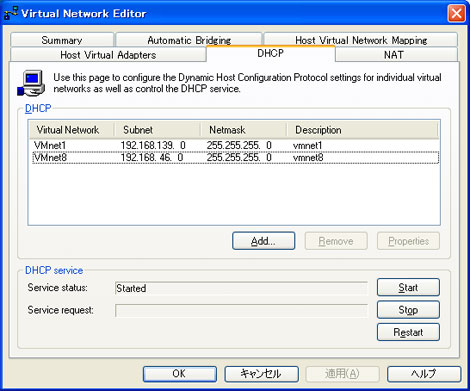The image size is (470, 391).
Task: Confirm changes with the OK button
Action: (x=180, y=374)
